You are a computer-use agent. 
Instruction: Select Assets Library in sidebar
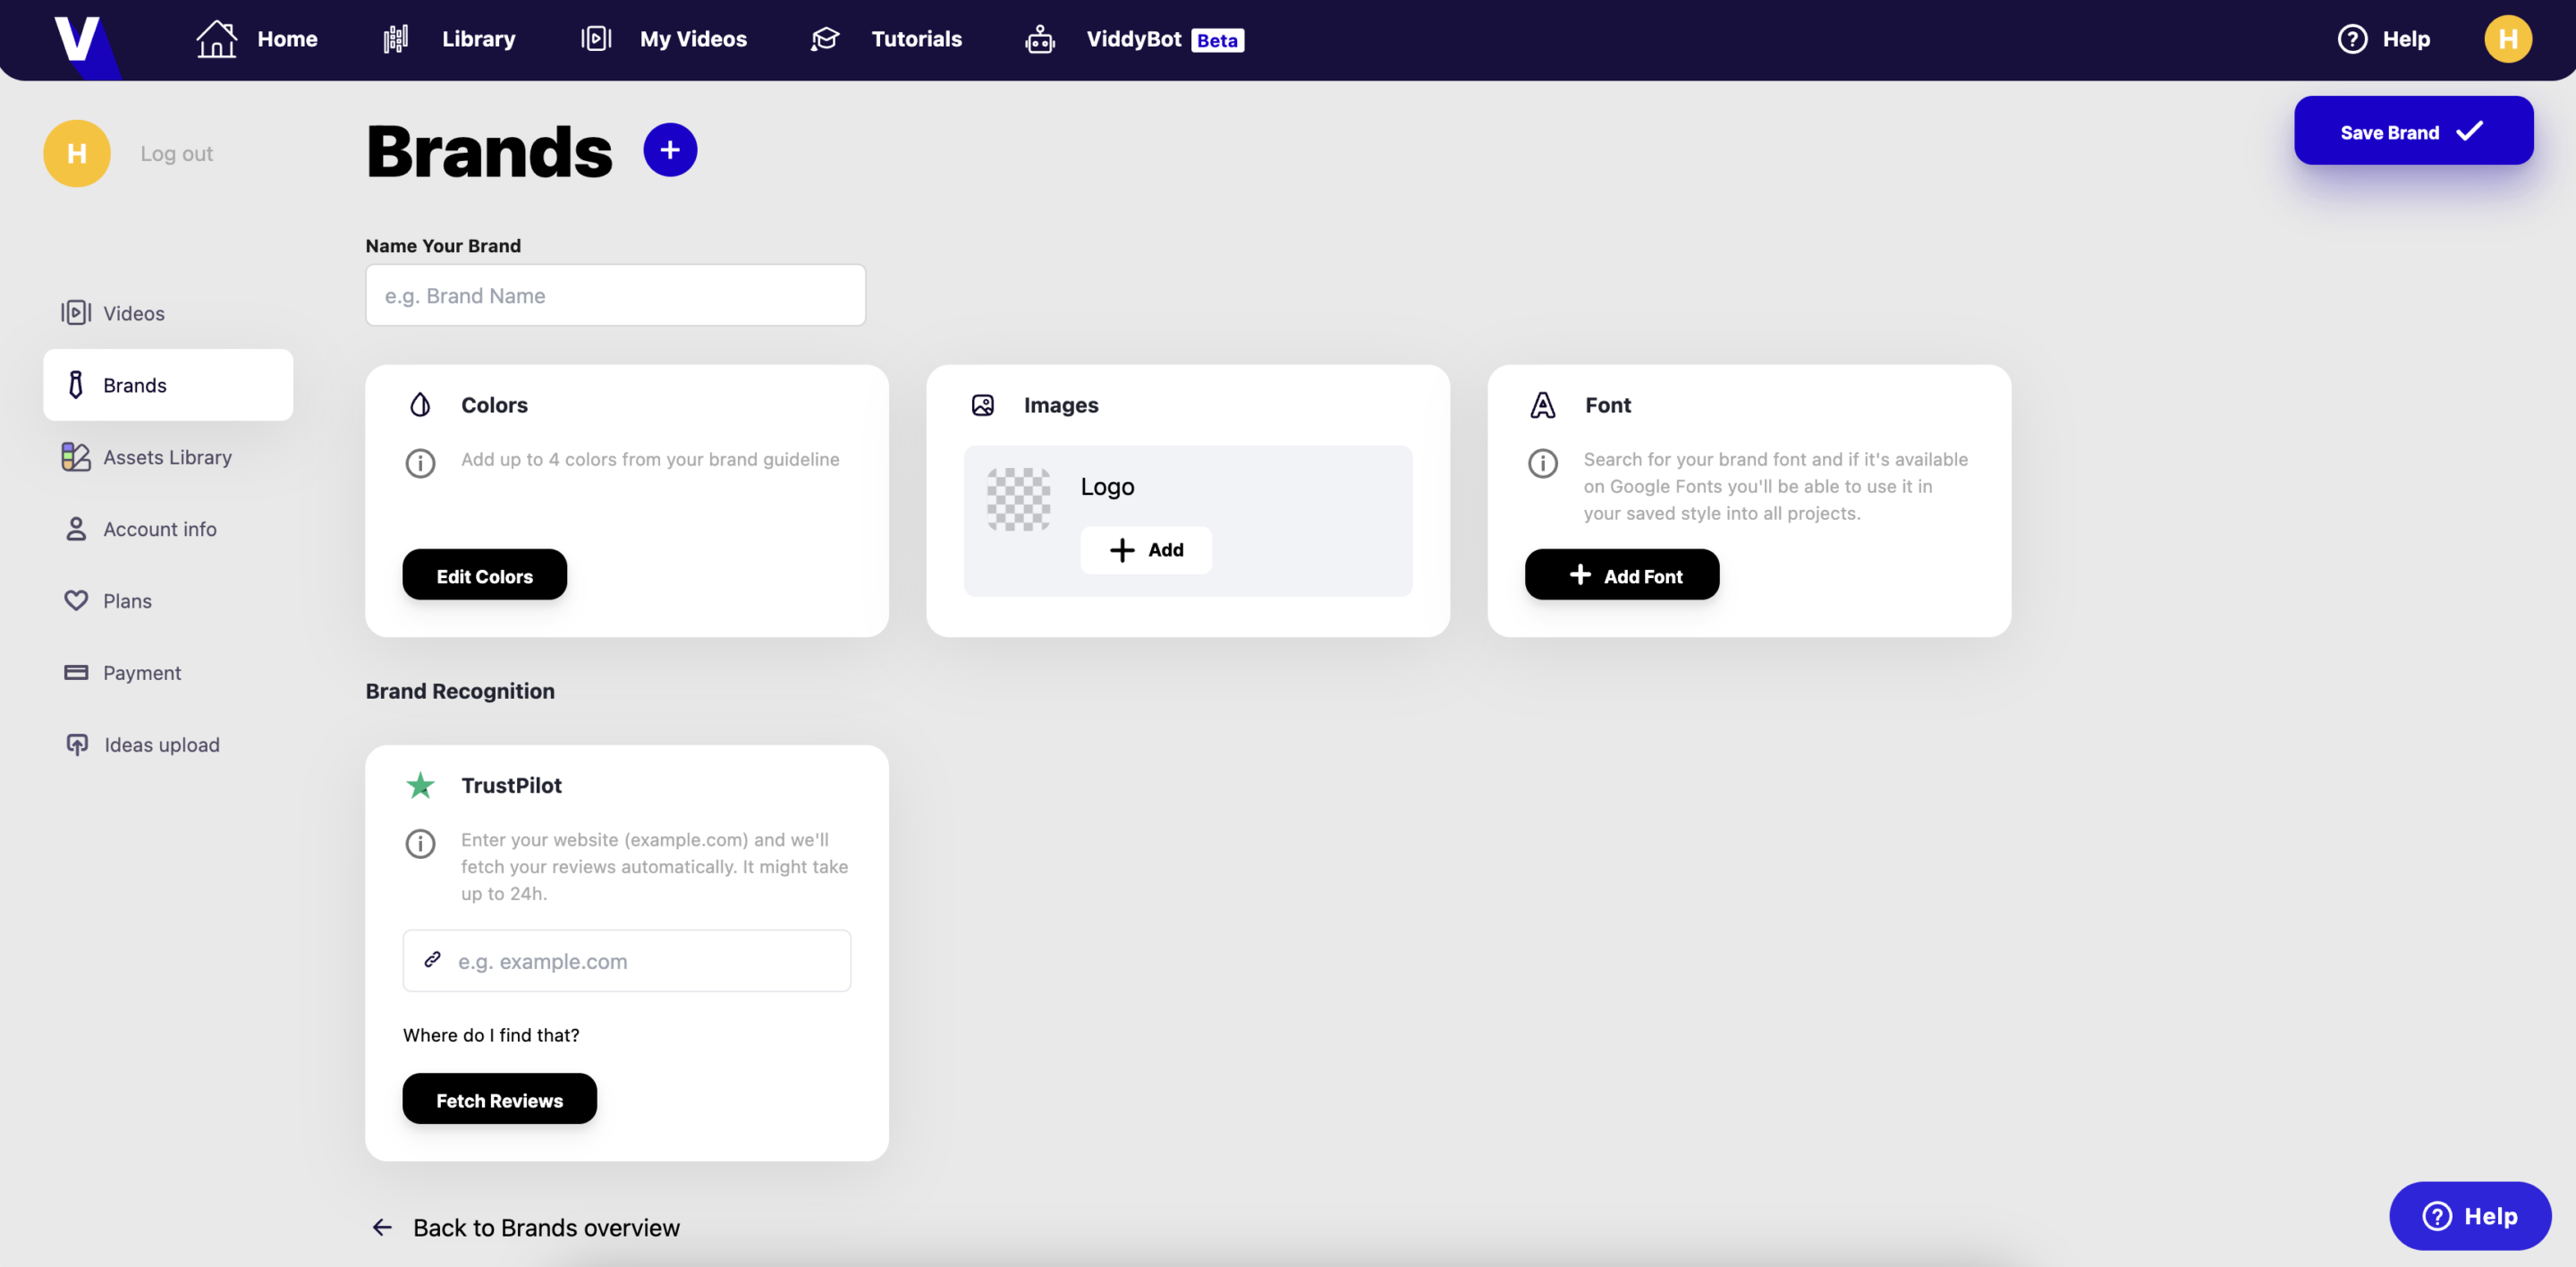tap(168, 457)
